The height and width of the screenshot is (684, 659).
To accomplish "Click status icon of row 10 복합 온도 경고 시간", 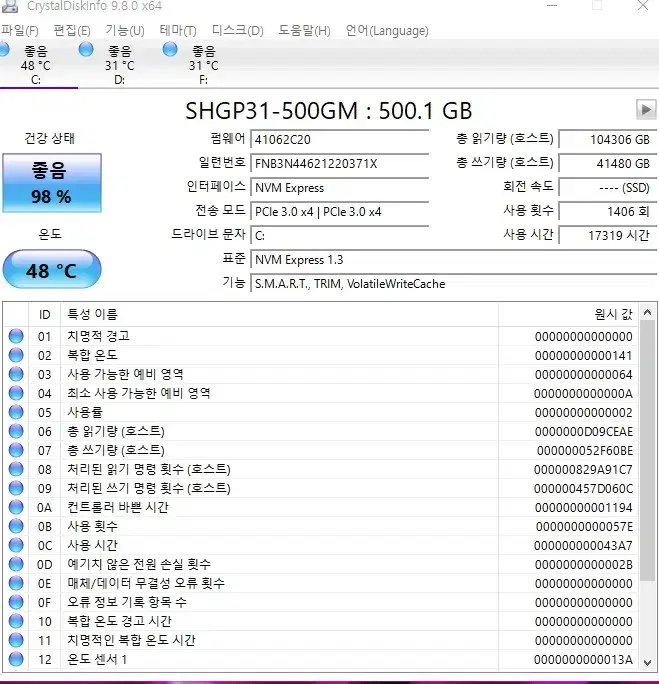I will pos(16,621).
